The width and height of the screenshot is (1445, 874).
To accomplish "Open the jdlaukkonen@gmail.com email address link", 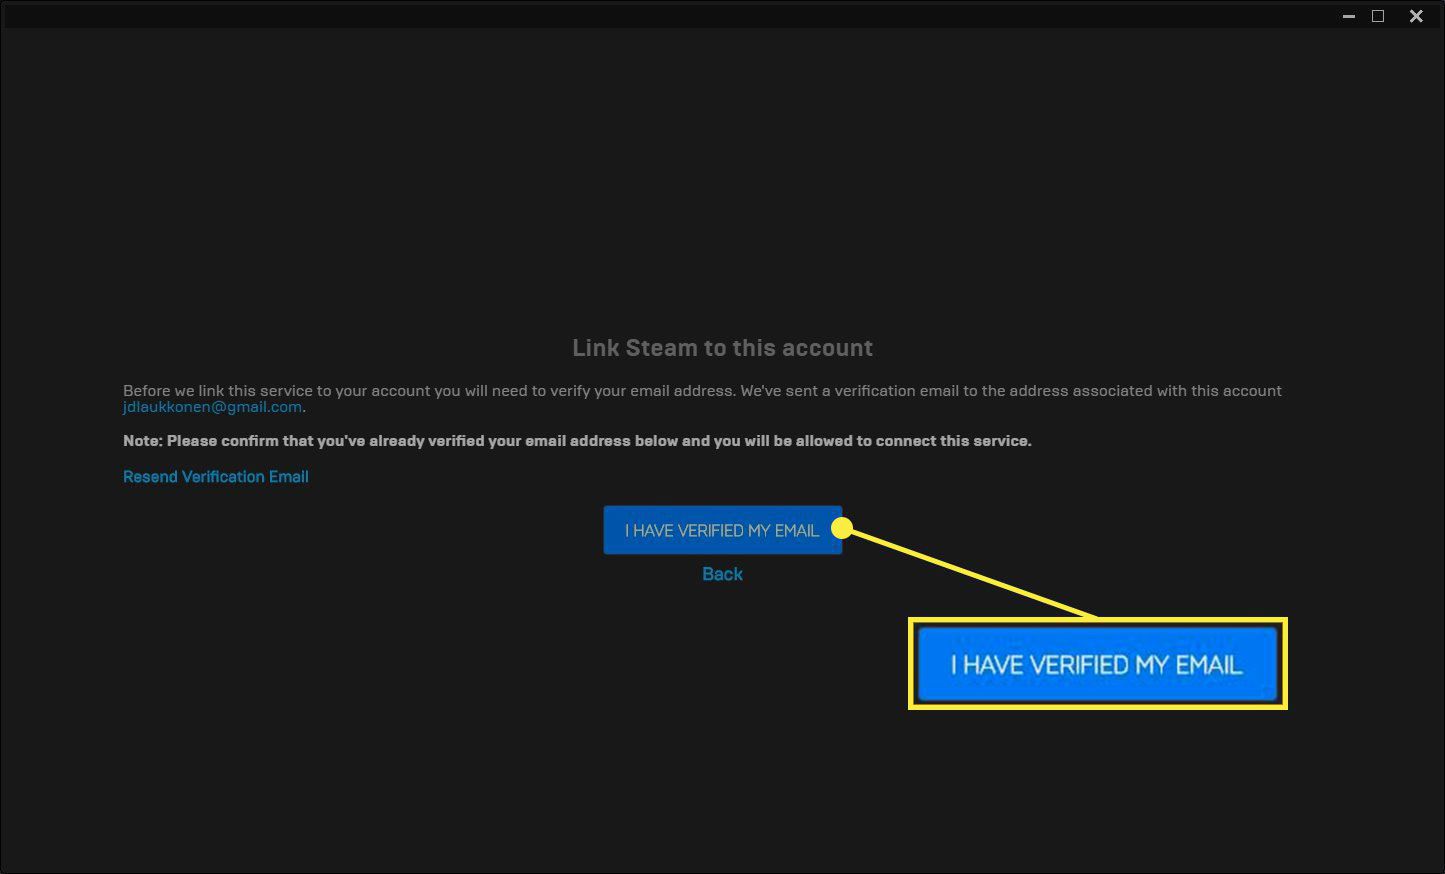I will 212,407.
